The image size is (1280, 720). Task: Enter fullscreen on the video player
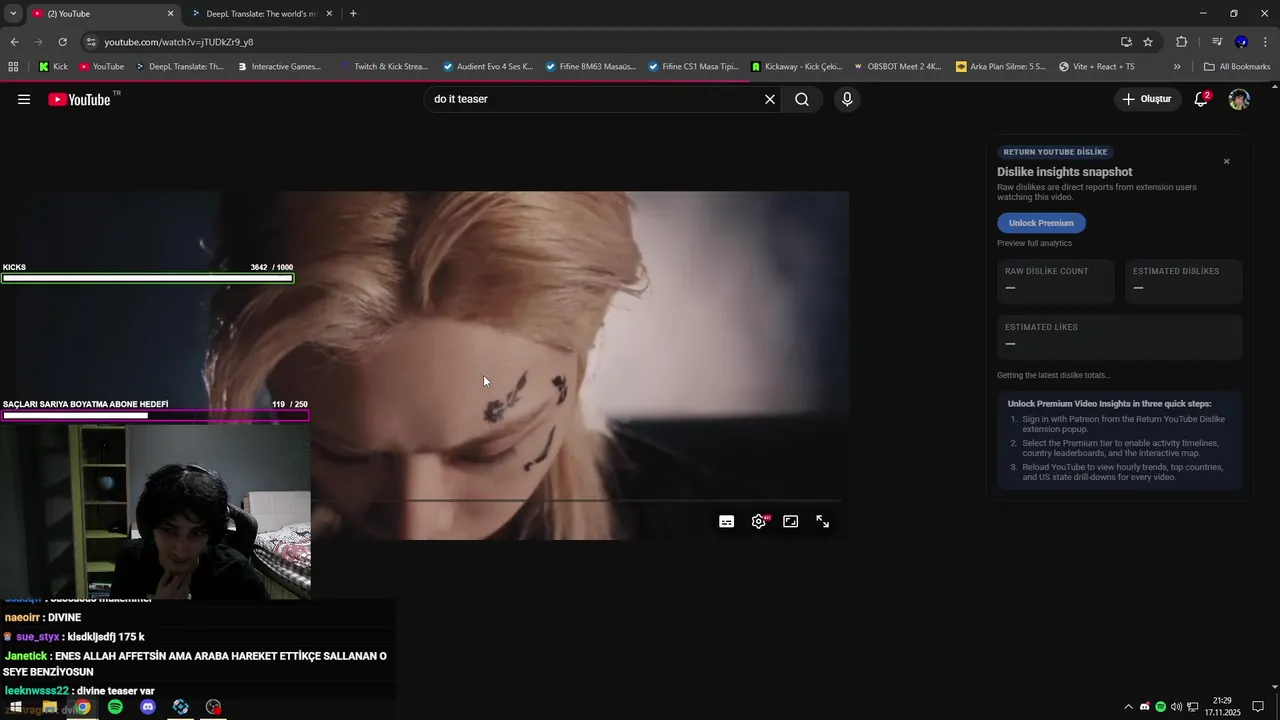(x=823, y=521)
